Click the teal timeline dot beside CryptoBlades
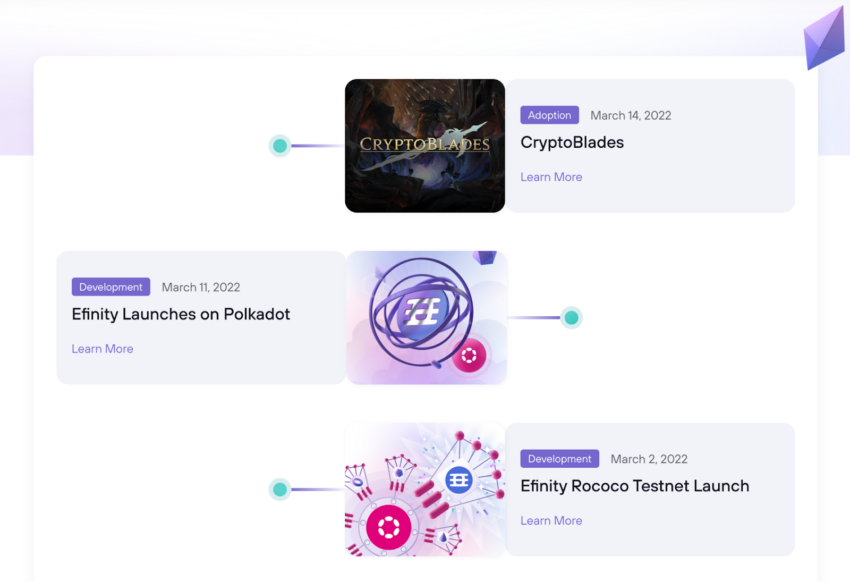 (x=280, y=146)
